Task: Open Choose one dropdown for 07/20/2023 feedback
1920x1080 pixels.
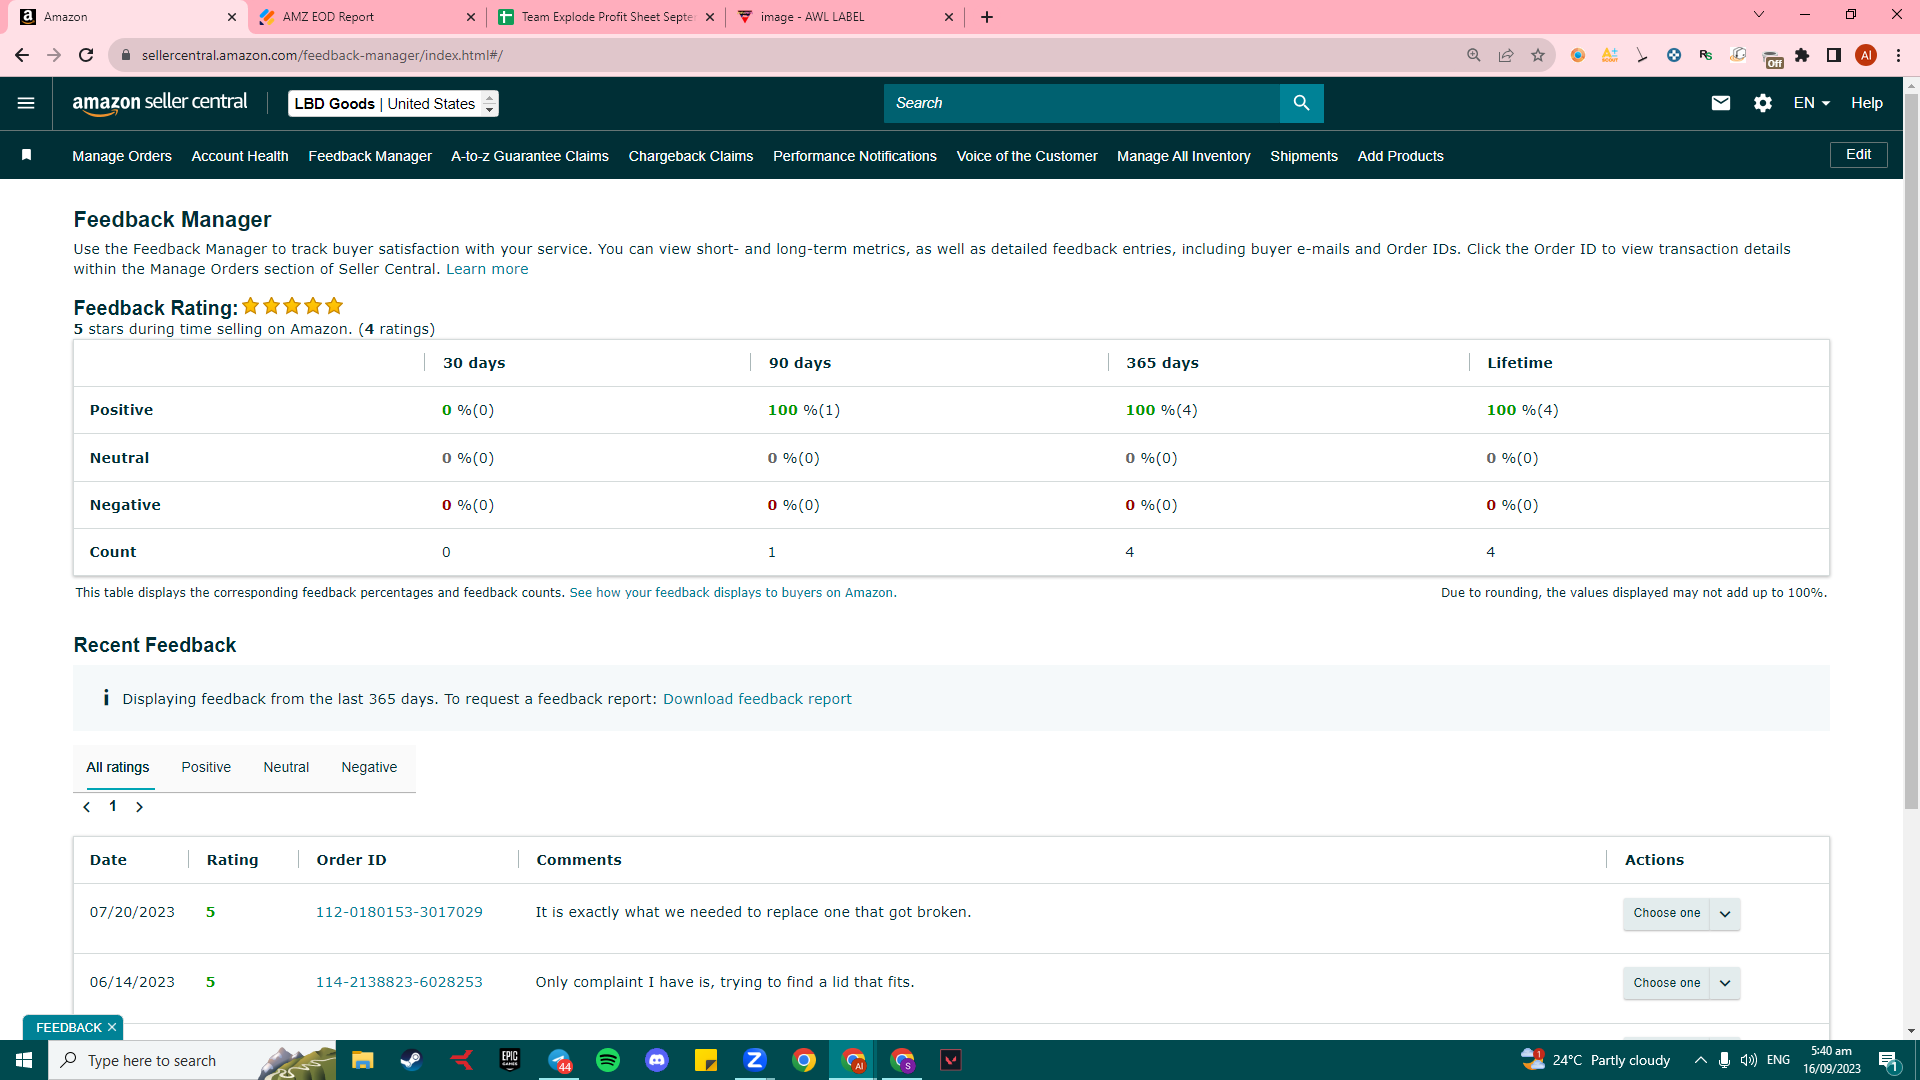Action: click(1681, 913)
